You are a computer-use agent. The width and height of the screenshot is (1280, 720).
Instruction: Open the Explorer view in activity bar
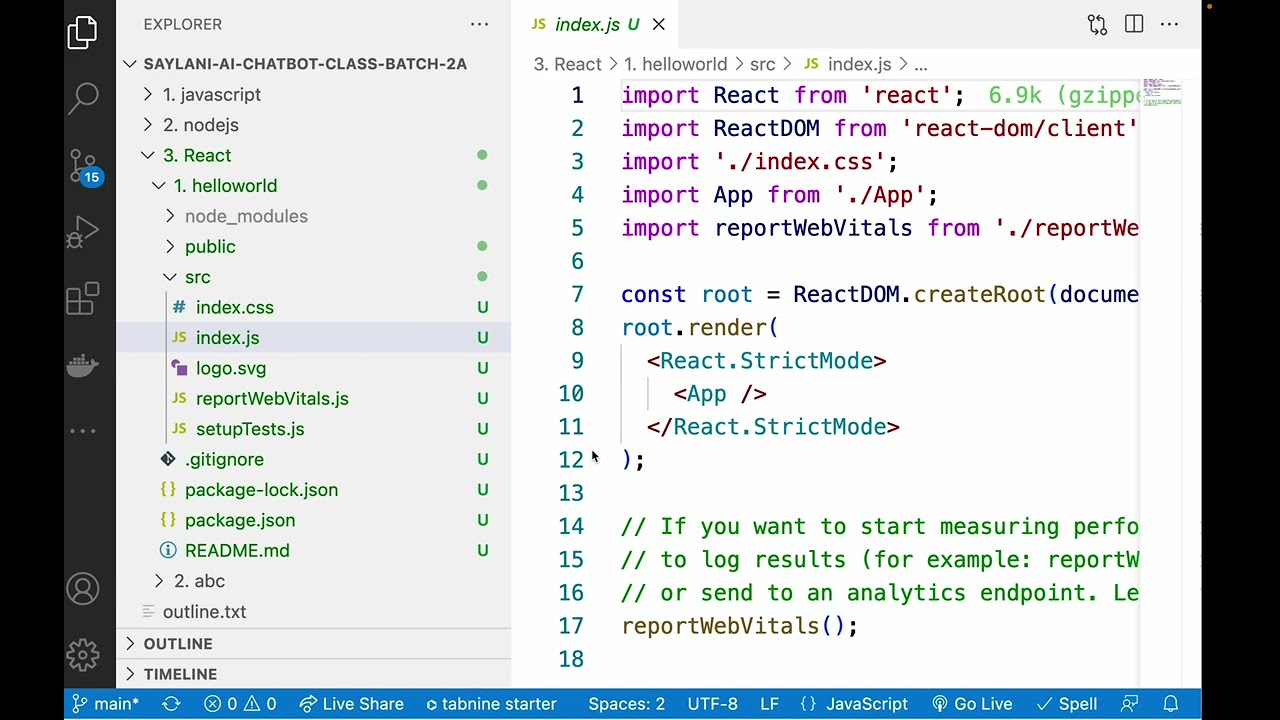click(83, 32)
